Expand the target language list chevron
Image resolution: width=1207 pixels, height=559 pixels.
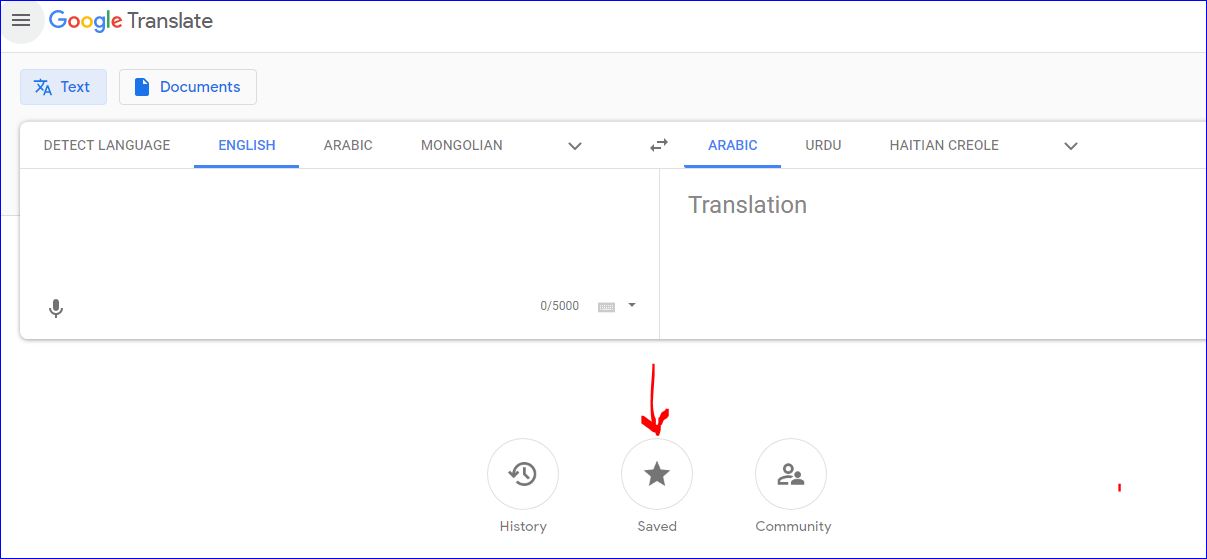tap(1071, 146)
